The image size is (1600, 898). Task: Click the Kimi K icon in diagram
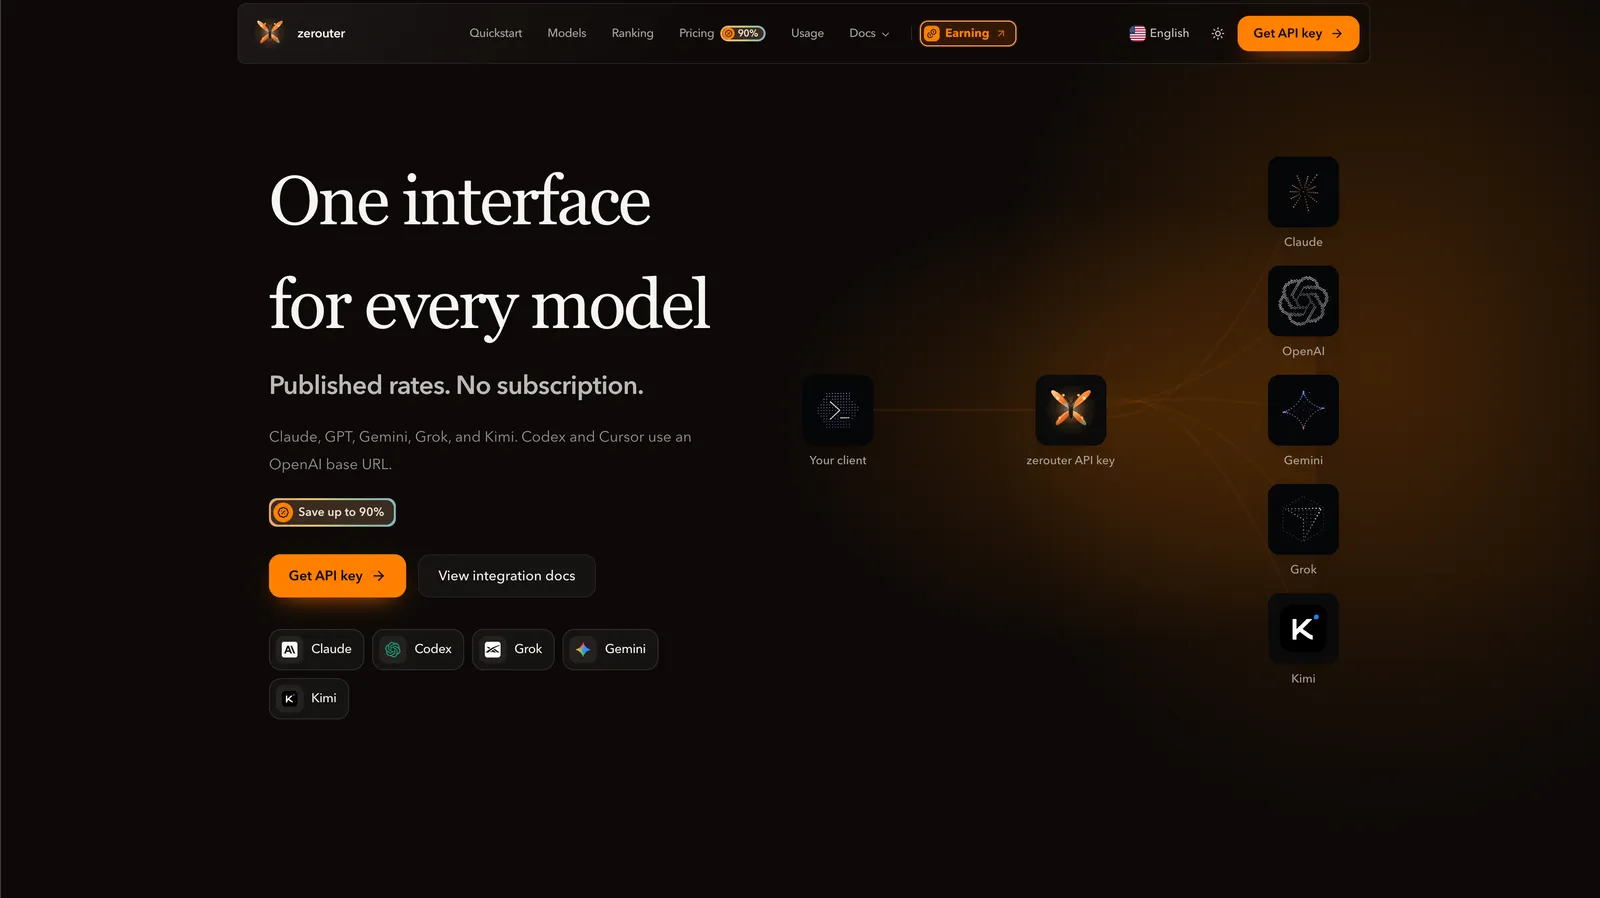(x=1303, y=628)
